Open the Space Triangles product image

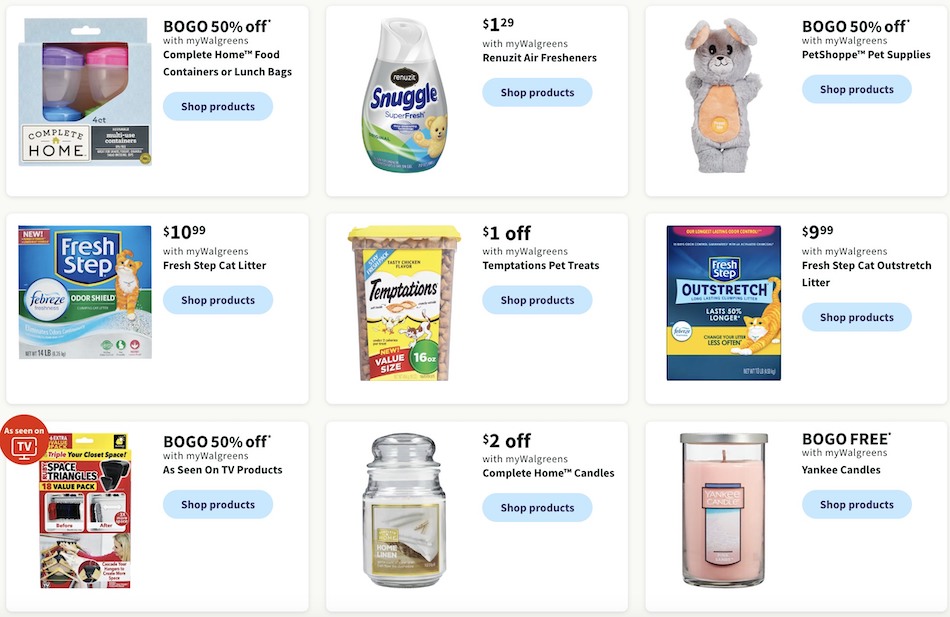coord(85,511)
